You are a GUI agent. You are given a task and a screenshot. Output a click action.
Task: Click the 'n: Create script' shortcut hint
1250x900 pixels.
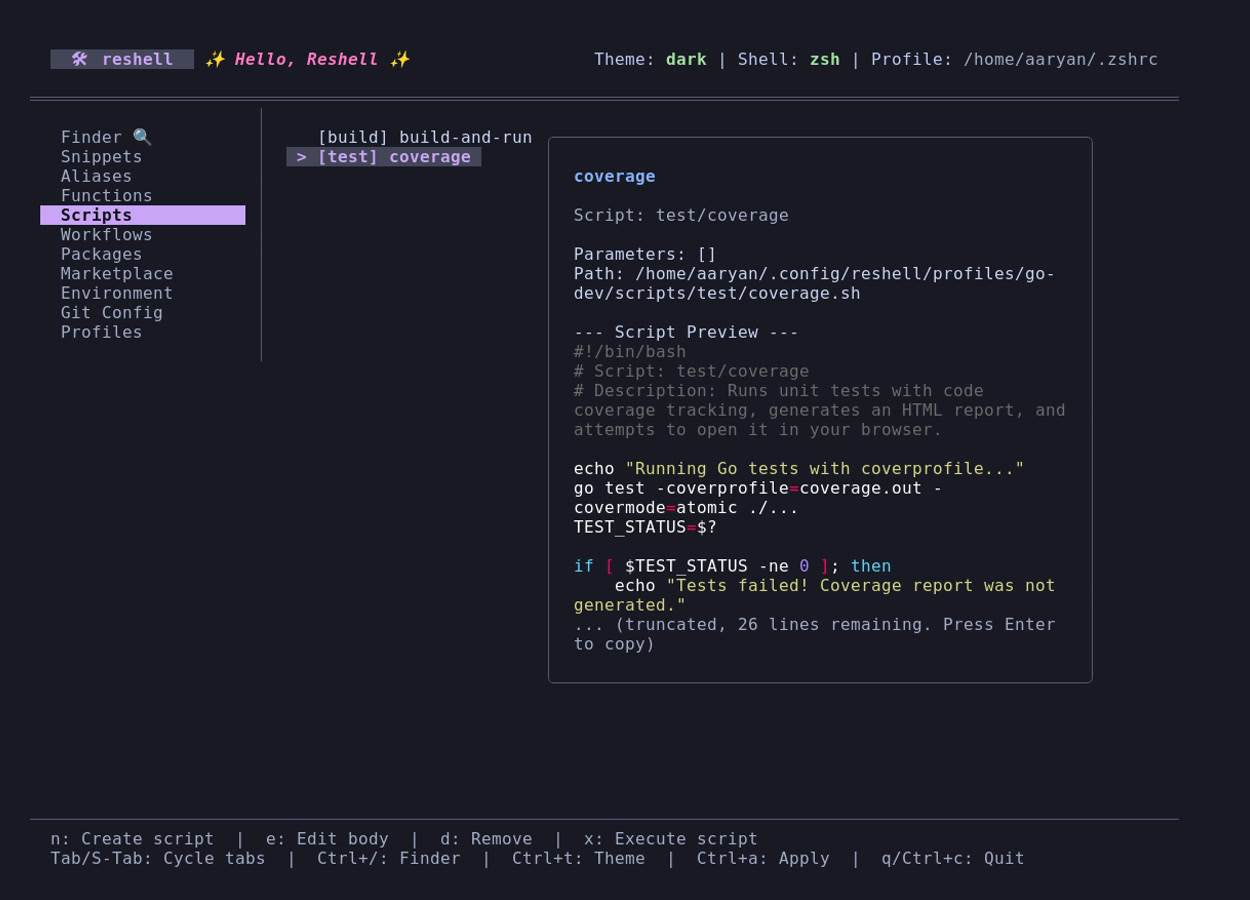coord(132,839)
